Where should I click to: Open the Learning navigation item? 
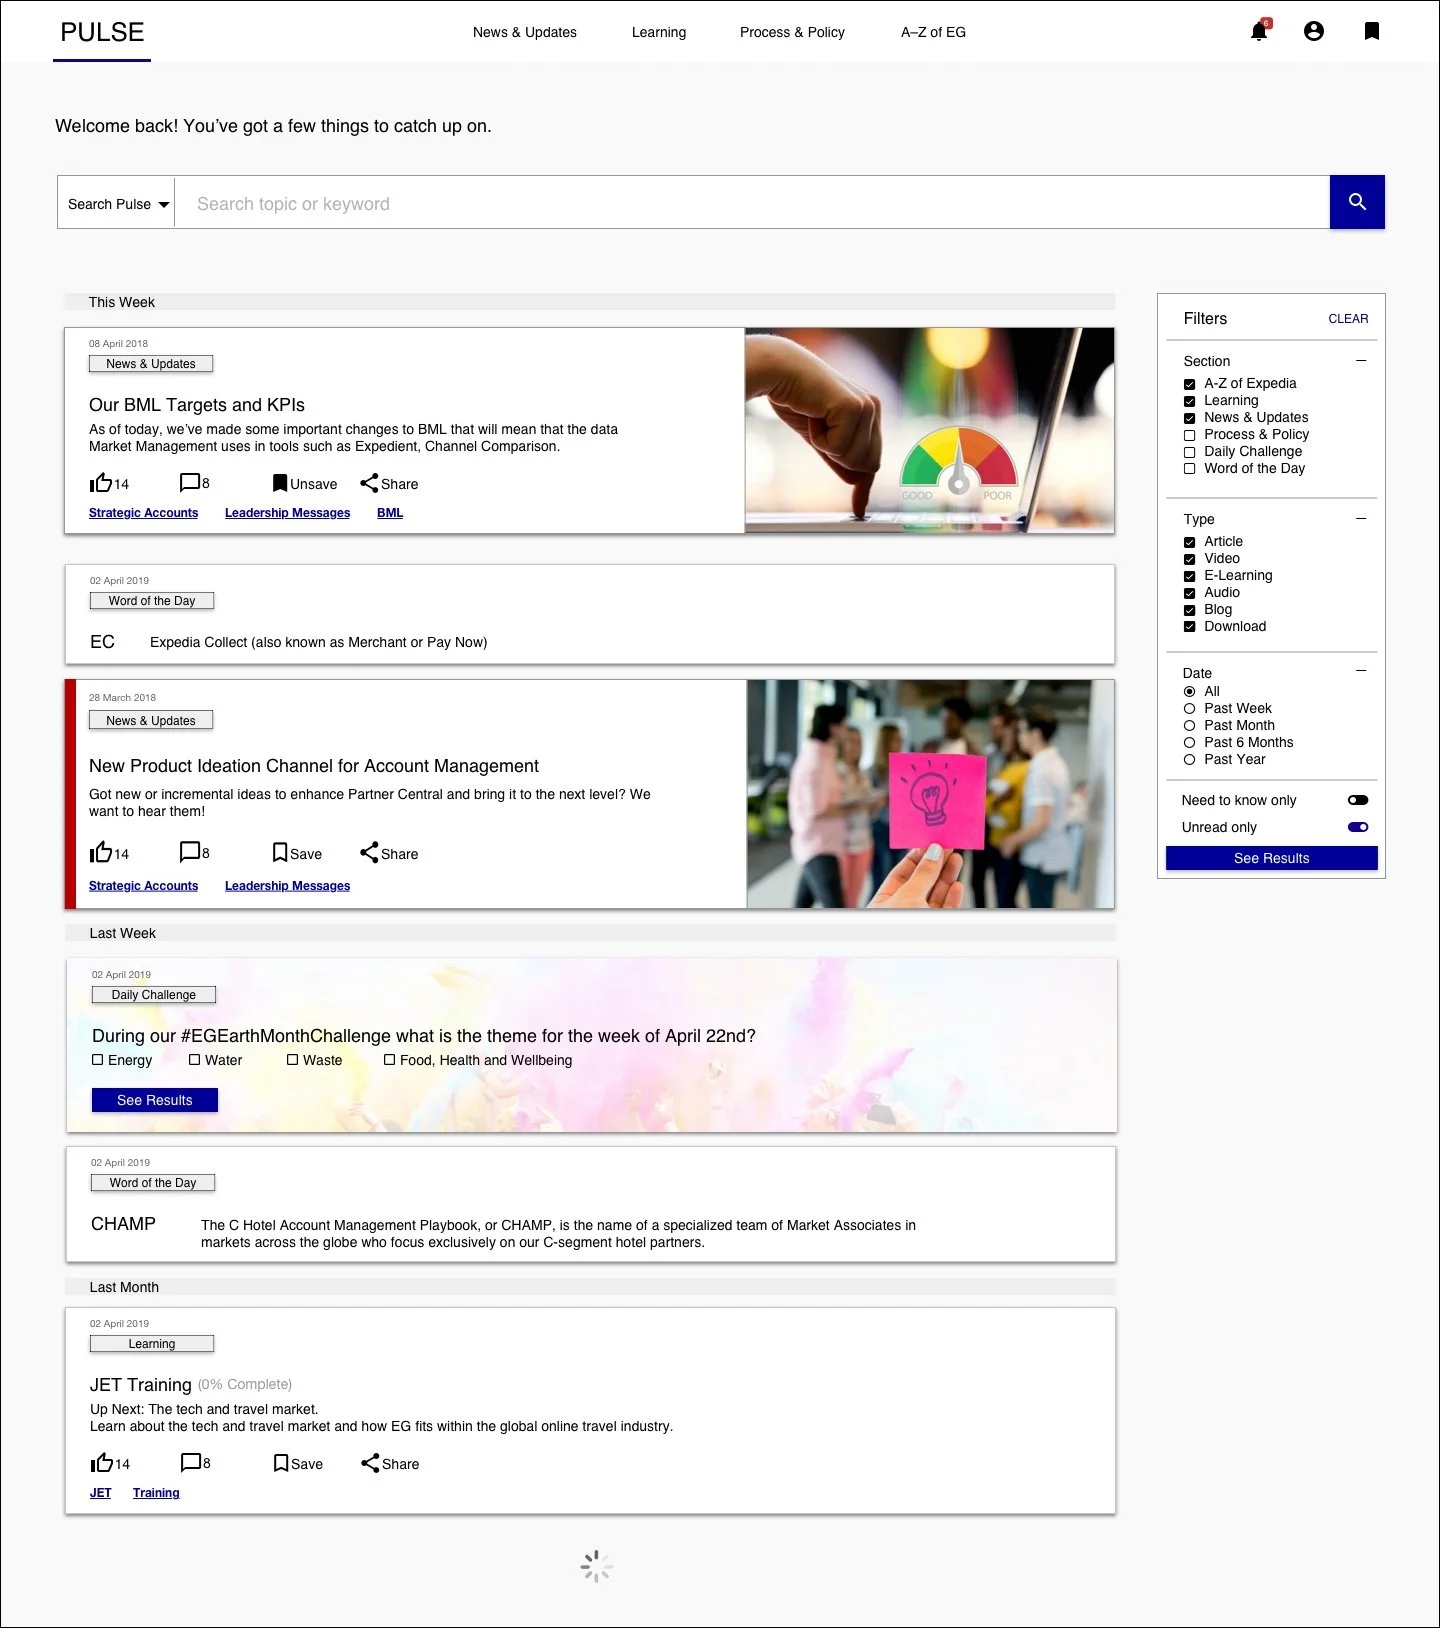pos(659,32)
